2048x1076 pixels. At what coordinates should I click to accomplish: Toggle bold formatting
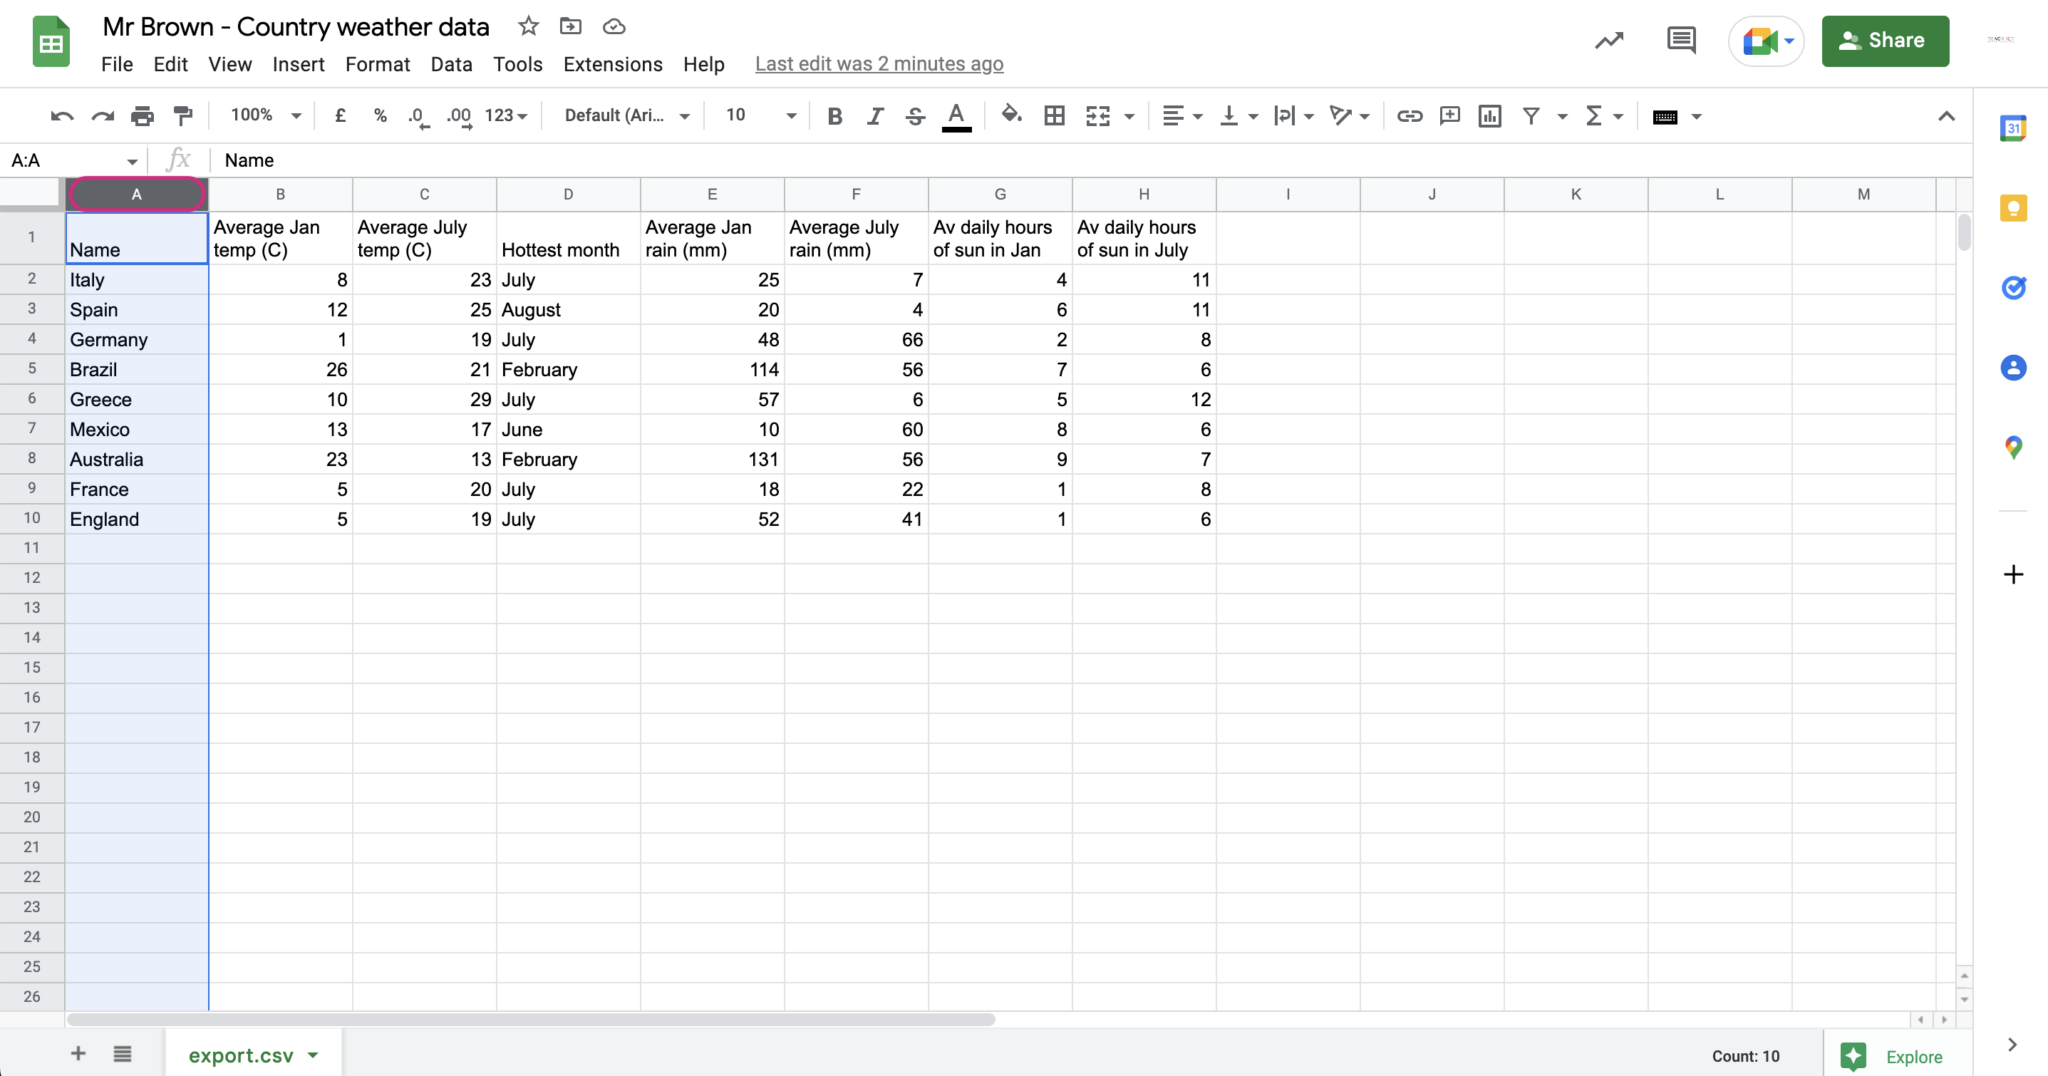pyautogui.click(x=835, y=115)
